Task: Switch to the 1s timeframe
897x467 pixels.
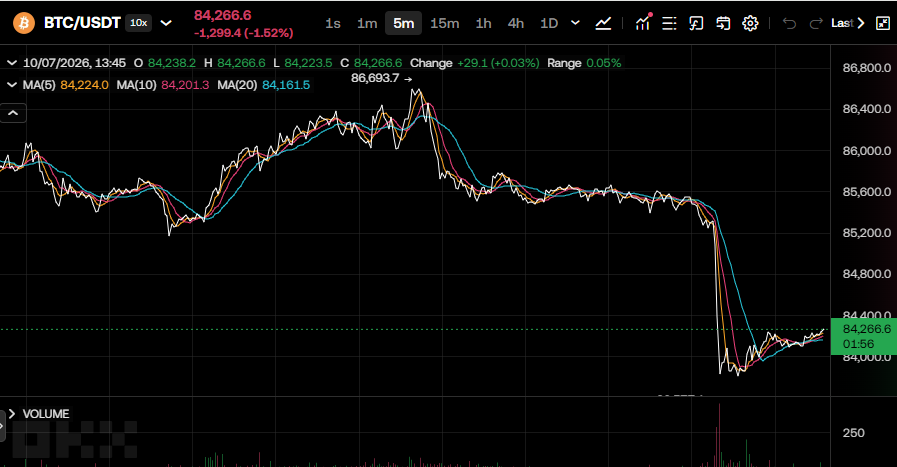Action: point(332,23)
